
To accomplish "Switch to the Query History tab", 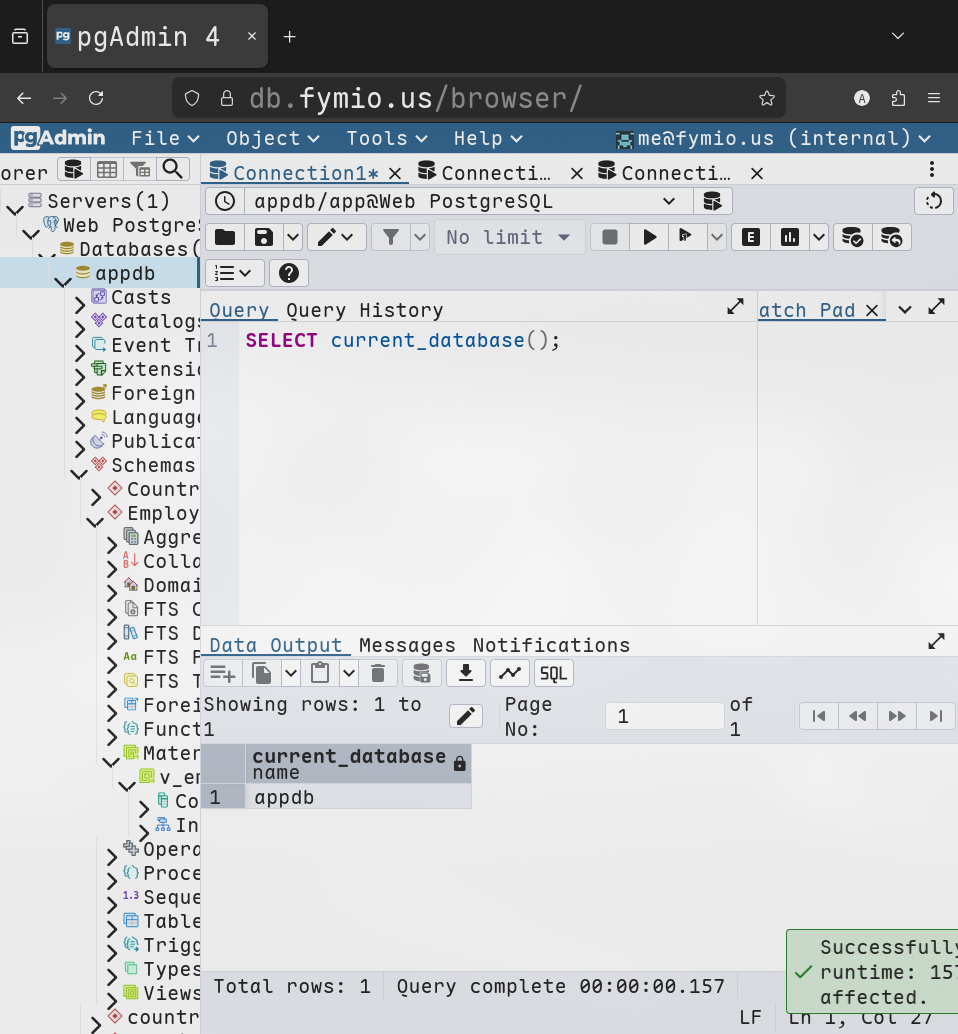I will (x=364, y=310).
